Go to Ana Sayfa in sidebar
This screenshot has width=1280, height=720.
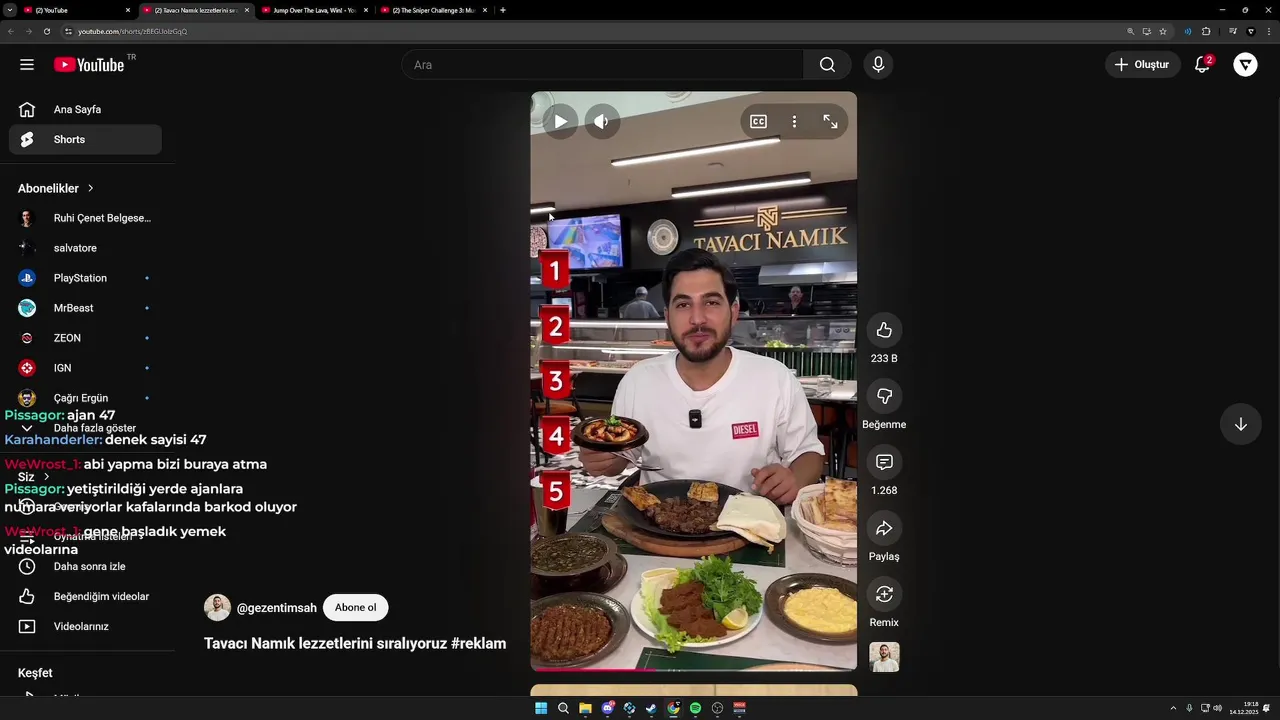(x=85, y=110)
